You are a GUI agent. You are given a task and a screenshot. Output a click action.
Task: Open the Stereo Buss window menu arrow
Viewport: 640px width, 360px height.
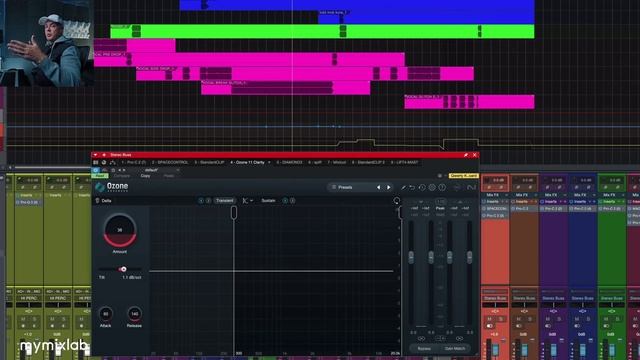point(96,155)
